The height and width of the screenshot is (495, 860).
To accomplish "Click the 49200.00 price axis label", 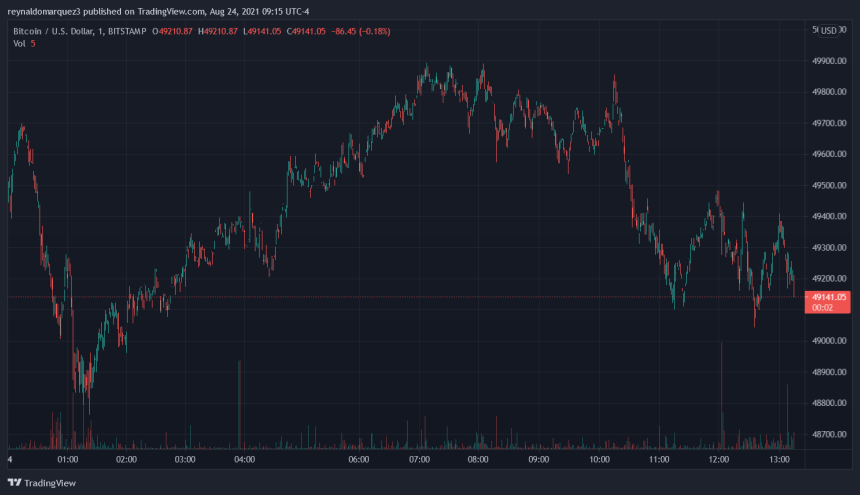I will click(x=829, y=278).
